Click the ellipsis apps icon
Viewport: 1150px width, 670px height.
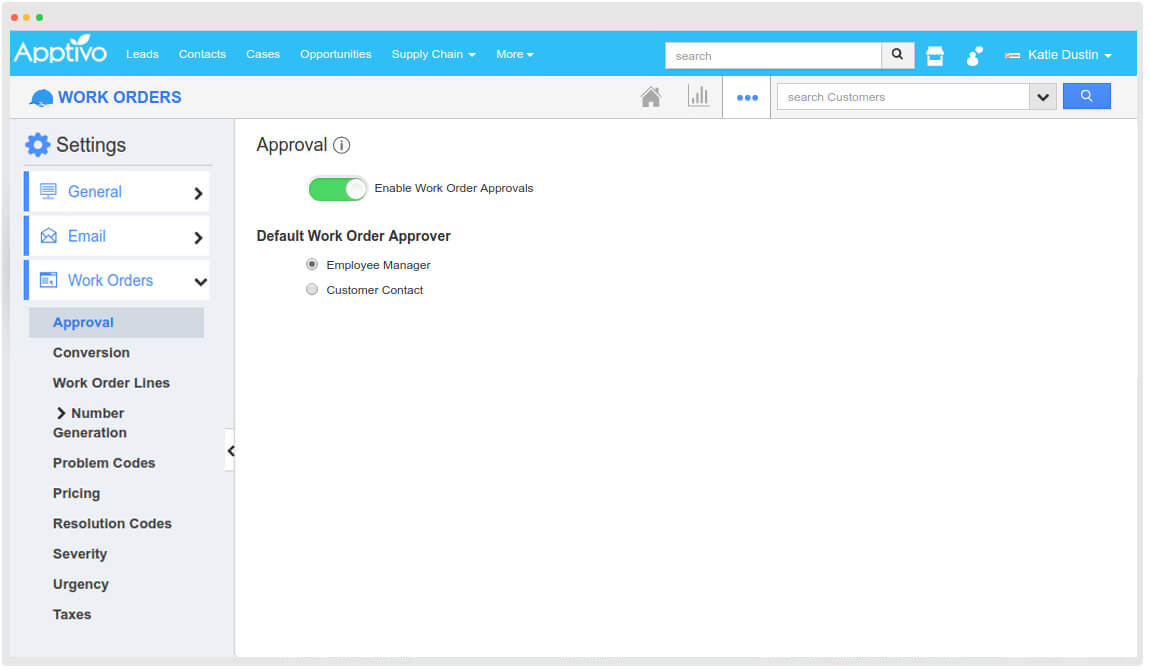point(747,96)
